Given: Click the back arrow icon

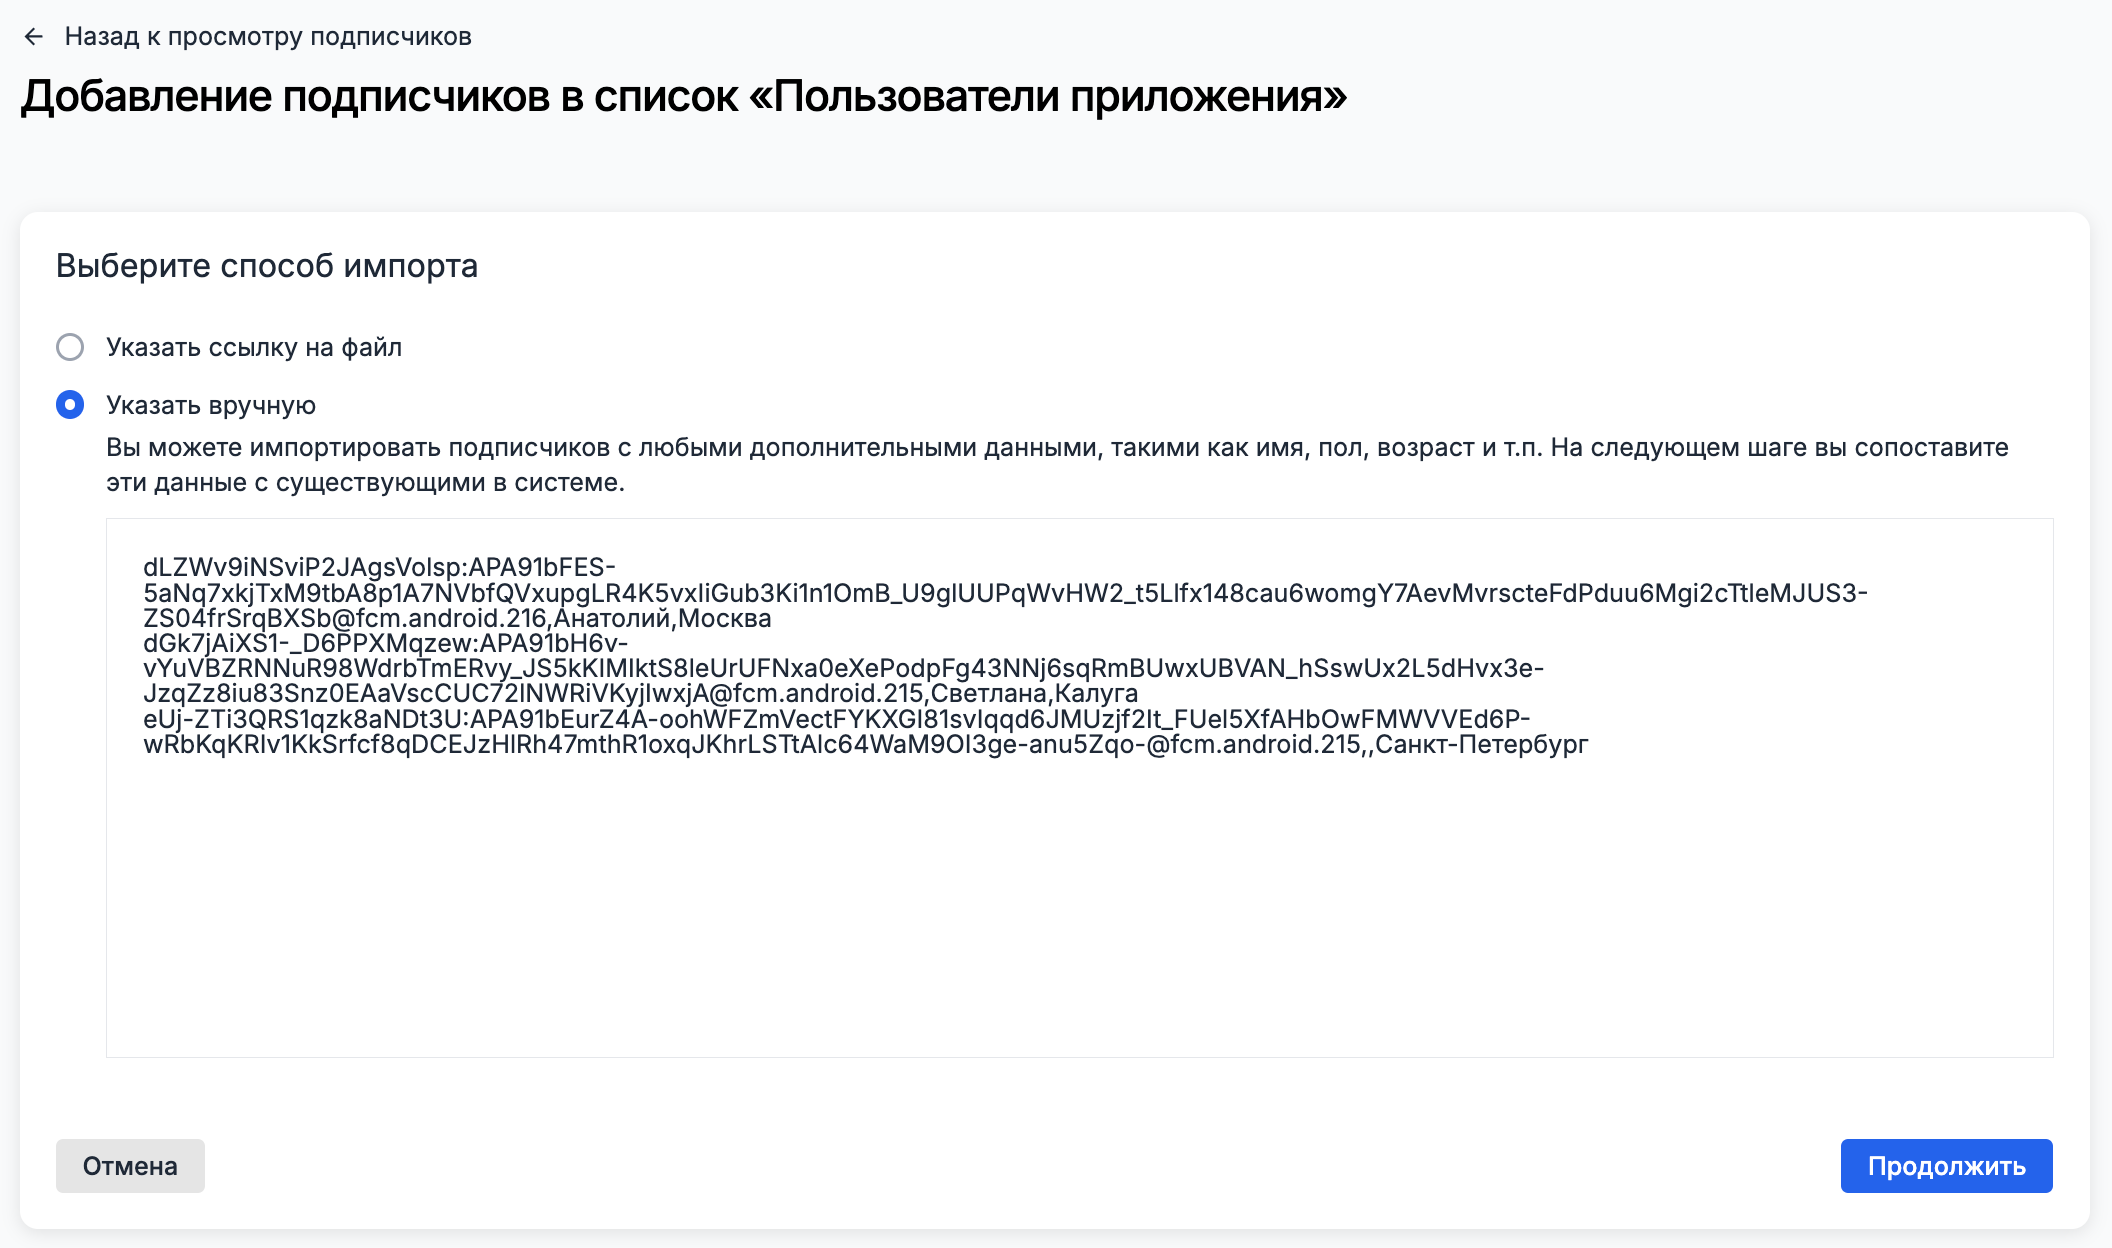Looking at the screenshot, I should (x=34, y=37).
